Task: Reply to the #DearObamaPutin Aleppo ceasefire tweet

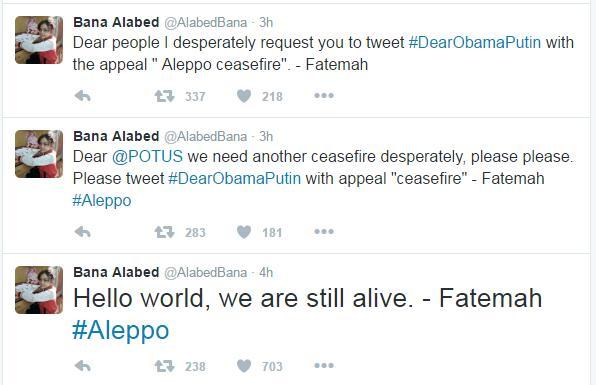Action: pos(82,96)
